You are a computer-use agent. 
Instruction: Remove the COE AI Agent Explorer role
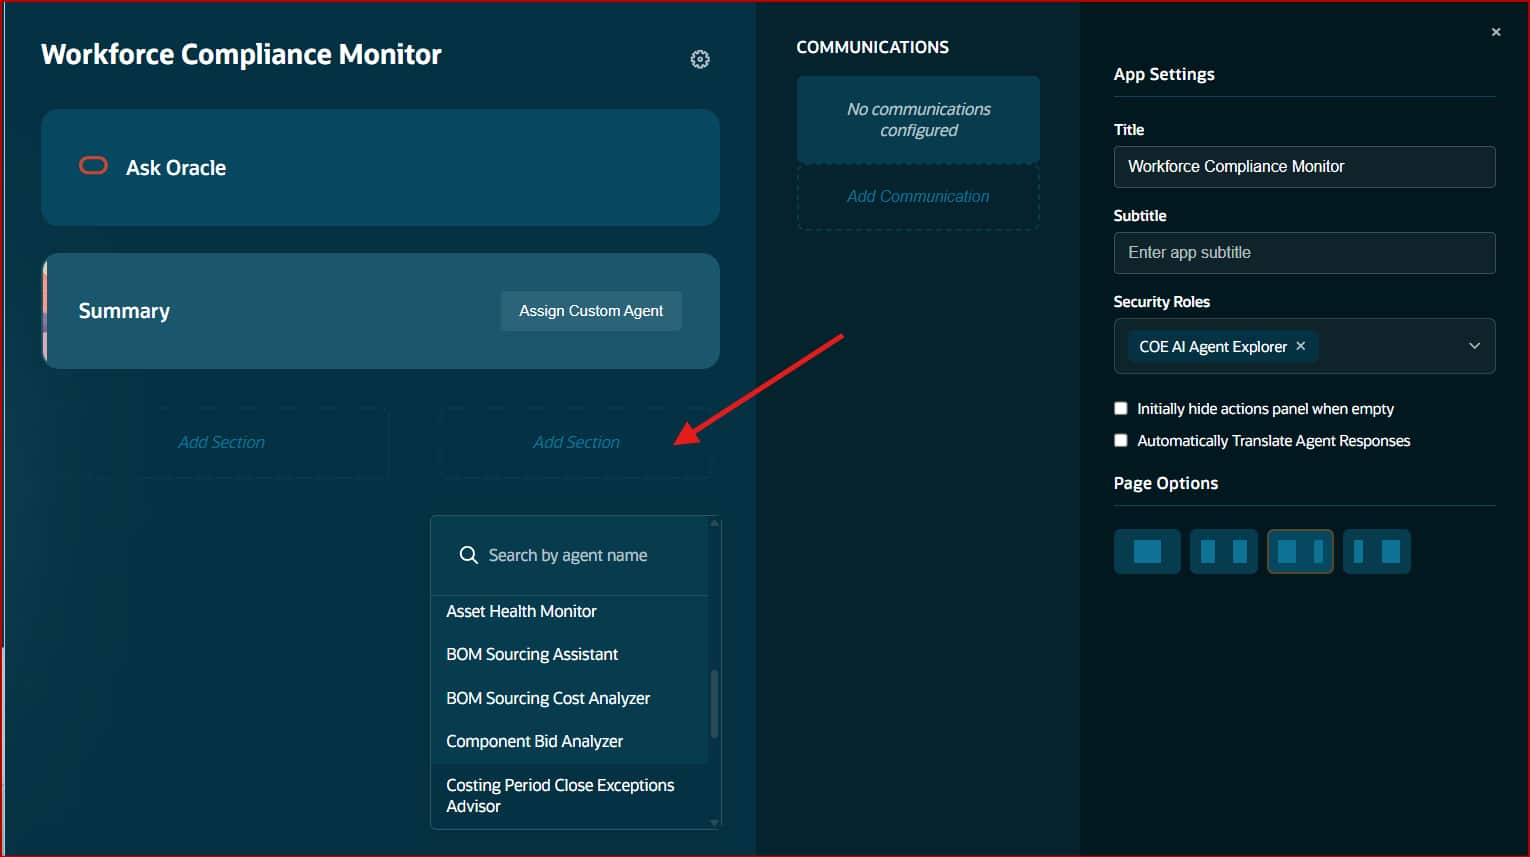[x=1301, y=346]
